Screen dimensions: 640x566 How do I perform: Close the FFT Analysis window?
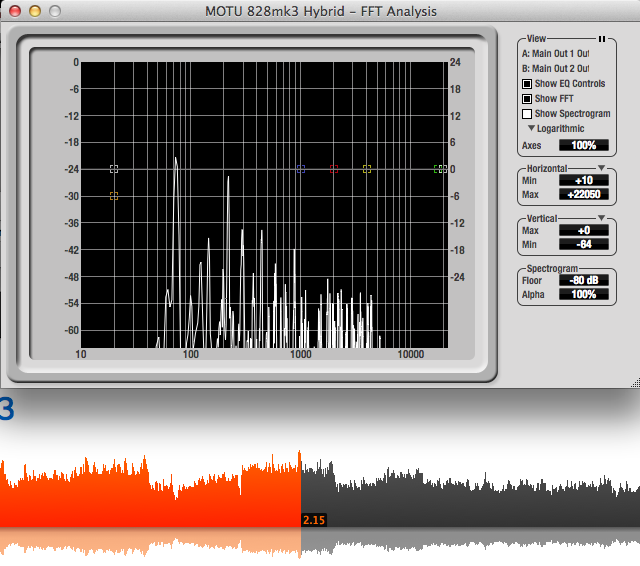pyautogui.click(x=15, y=11)
